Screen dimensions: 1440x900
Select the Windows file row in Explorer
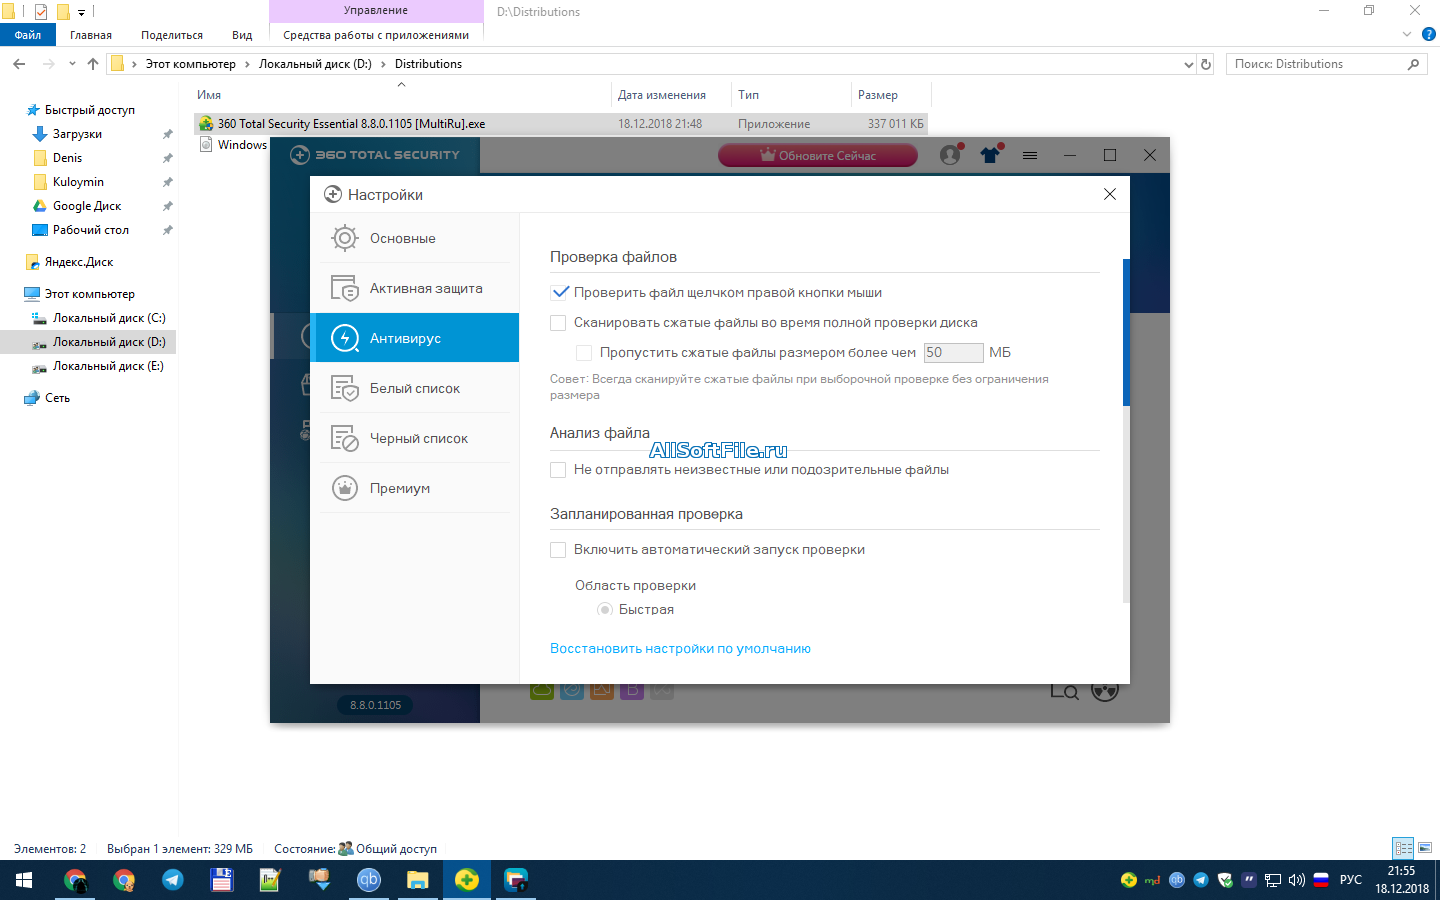[x=234, y=145]
